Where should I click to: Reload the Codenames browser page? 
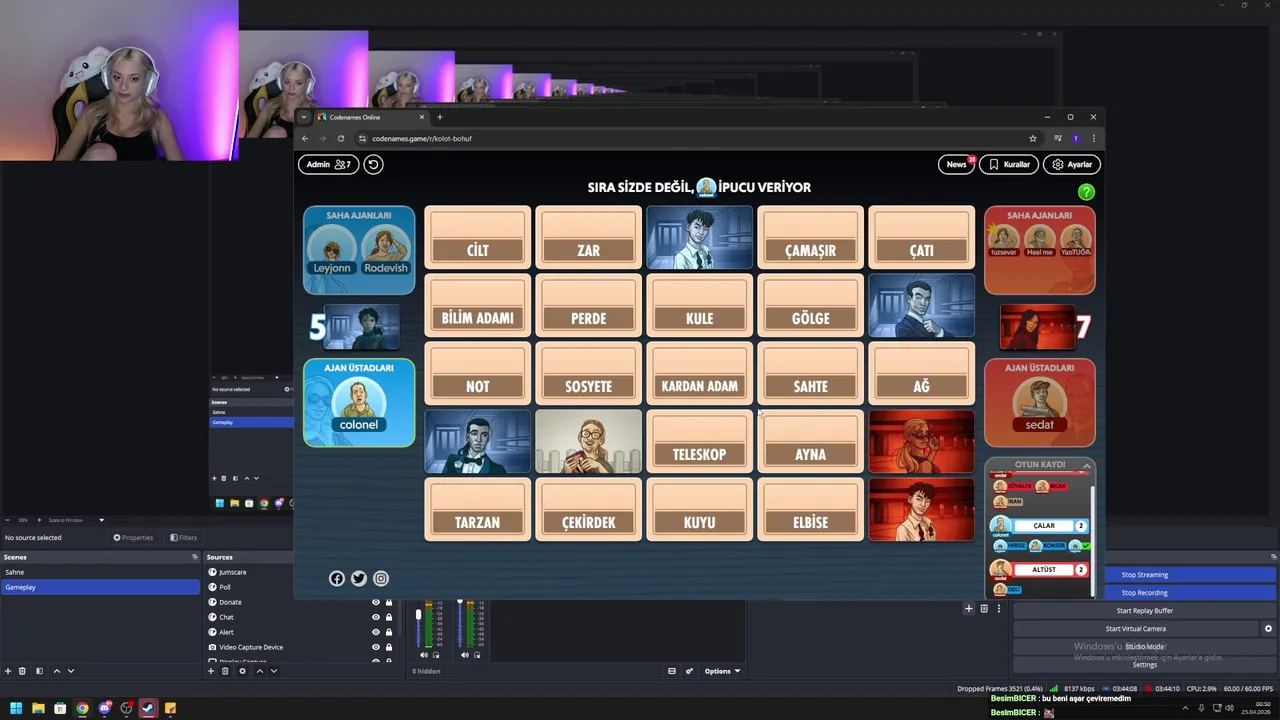341,138
